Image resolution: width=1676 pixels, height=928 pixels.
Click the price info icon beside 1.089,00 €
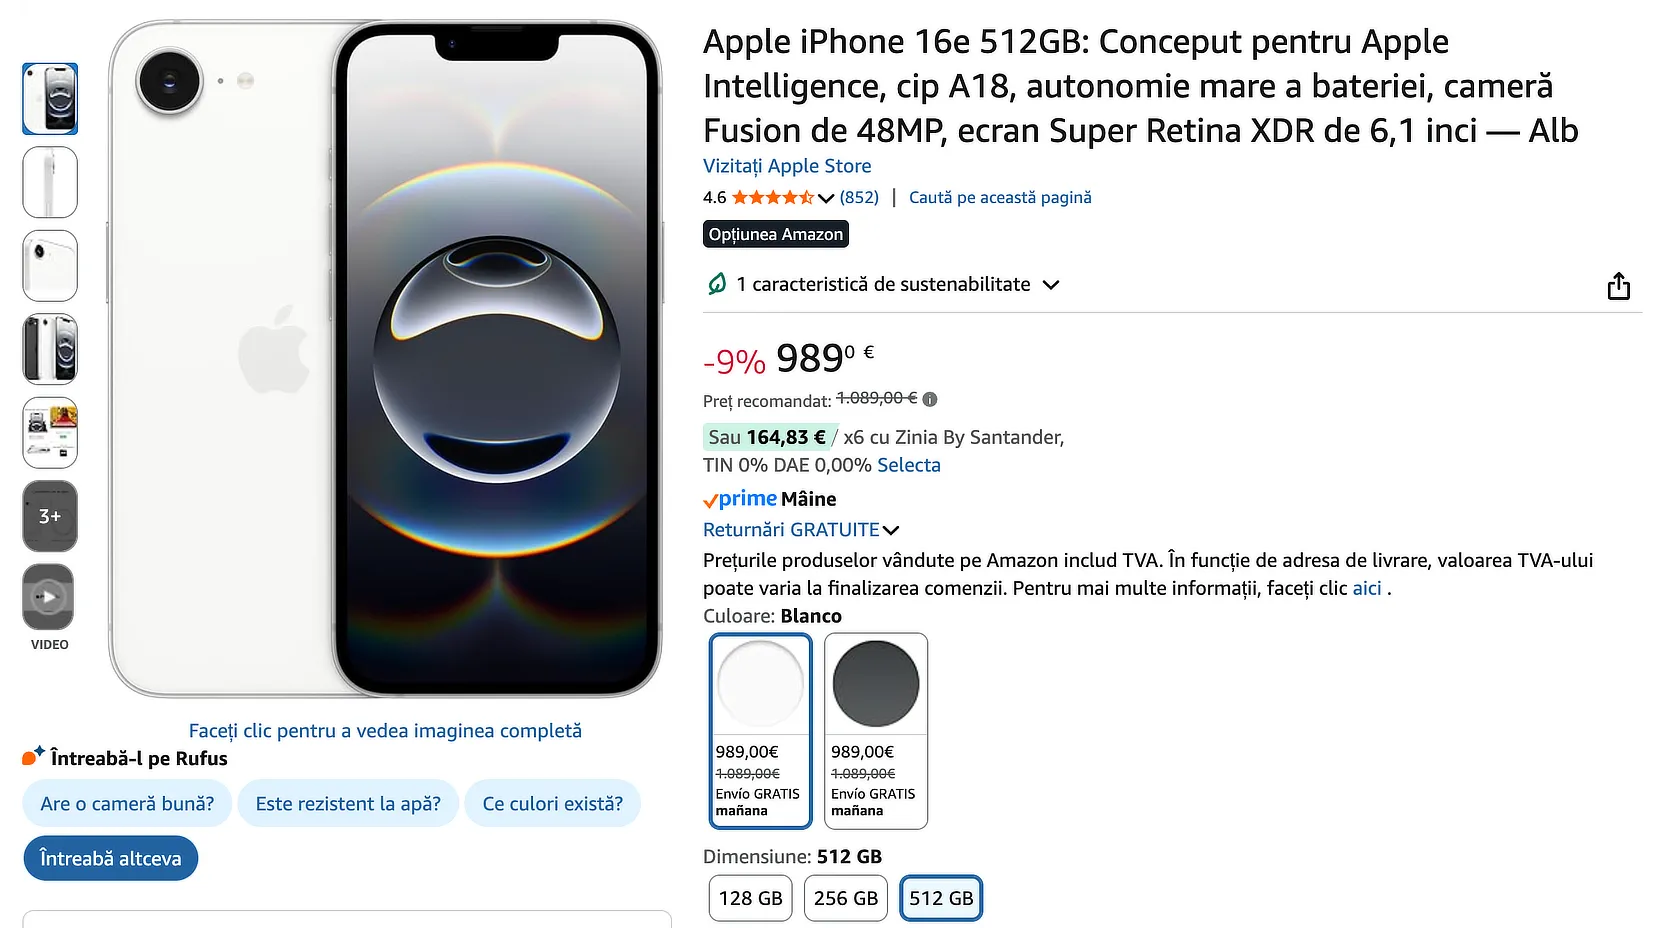(930, 400)
